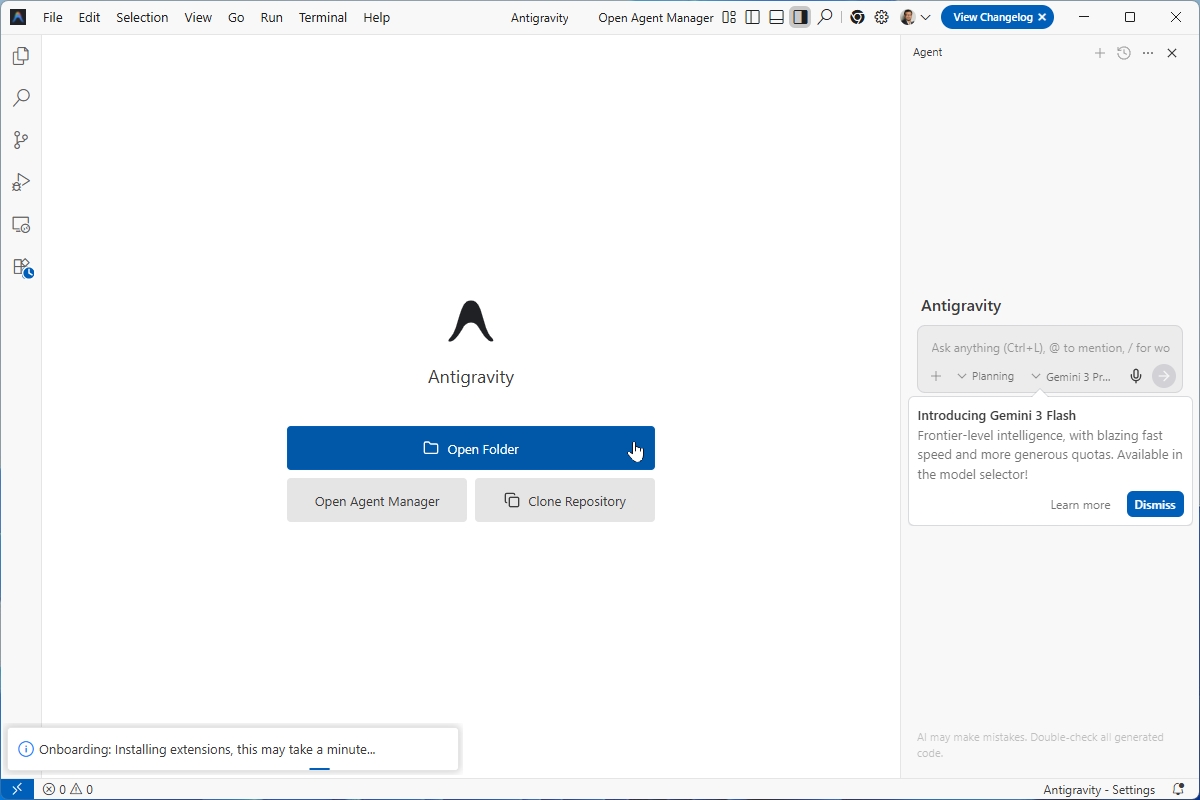The image size is (1200, 800).
Task: Activate the microphone in the agent input
Action: pos(1135,376)
